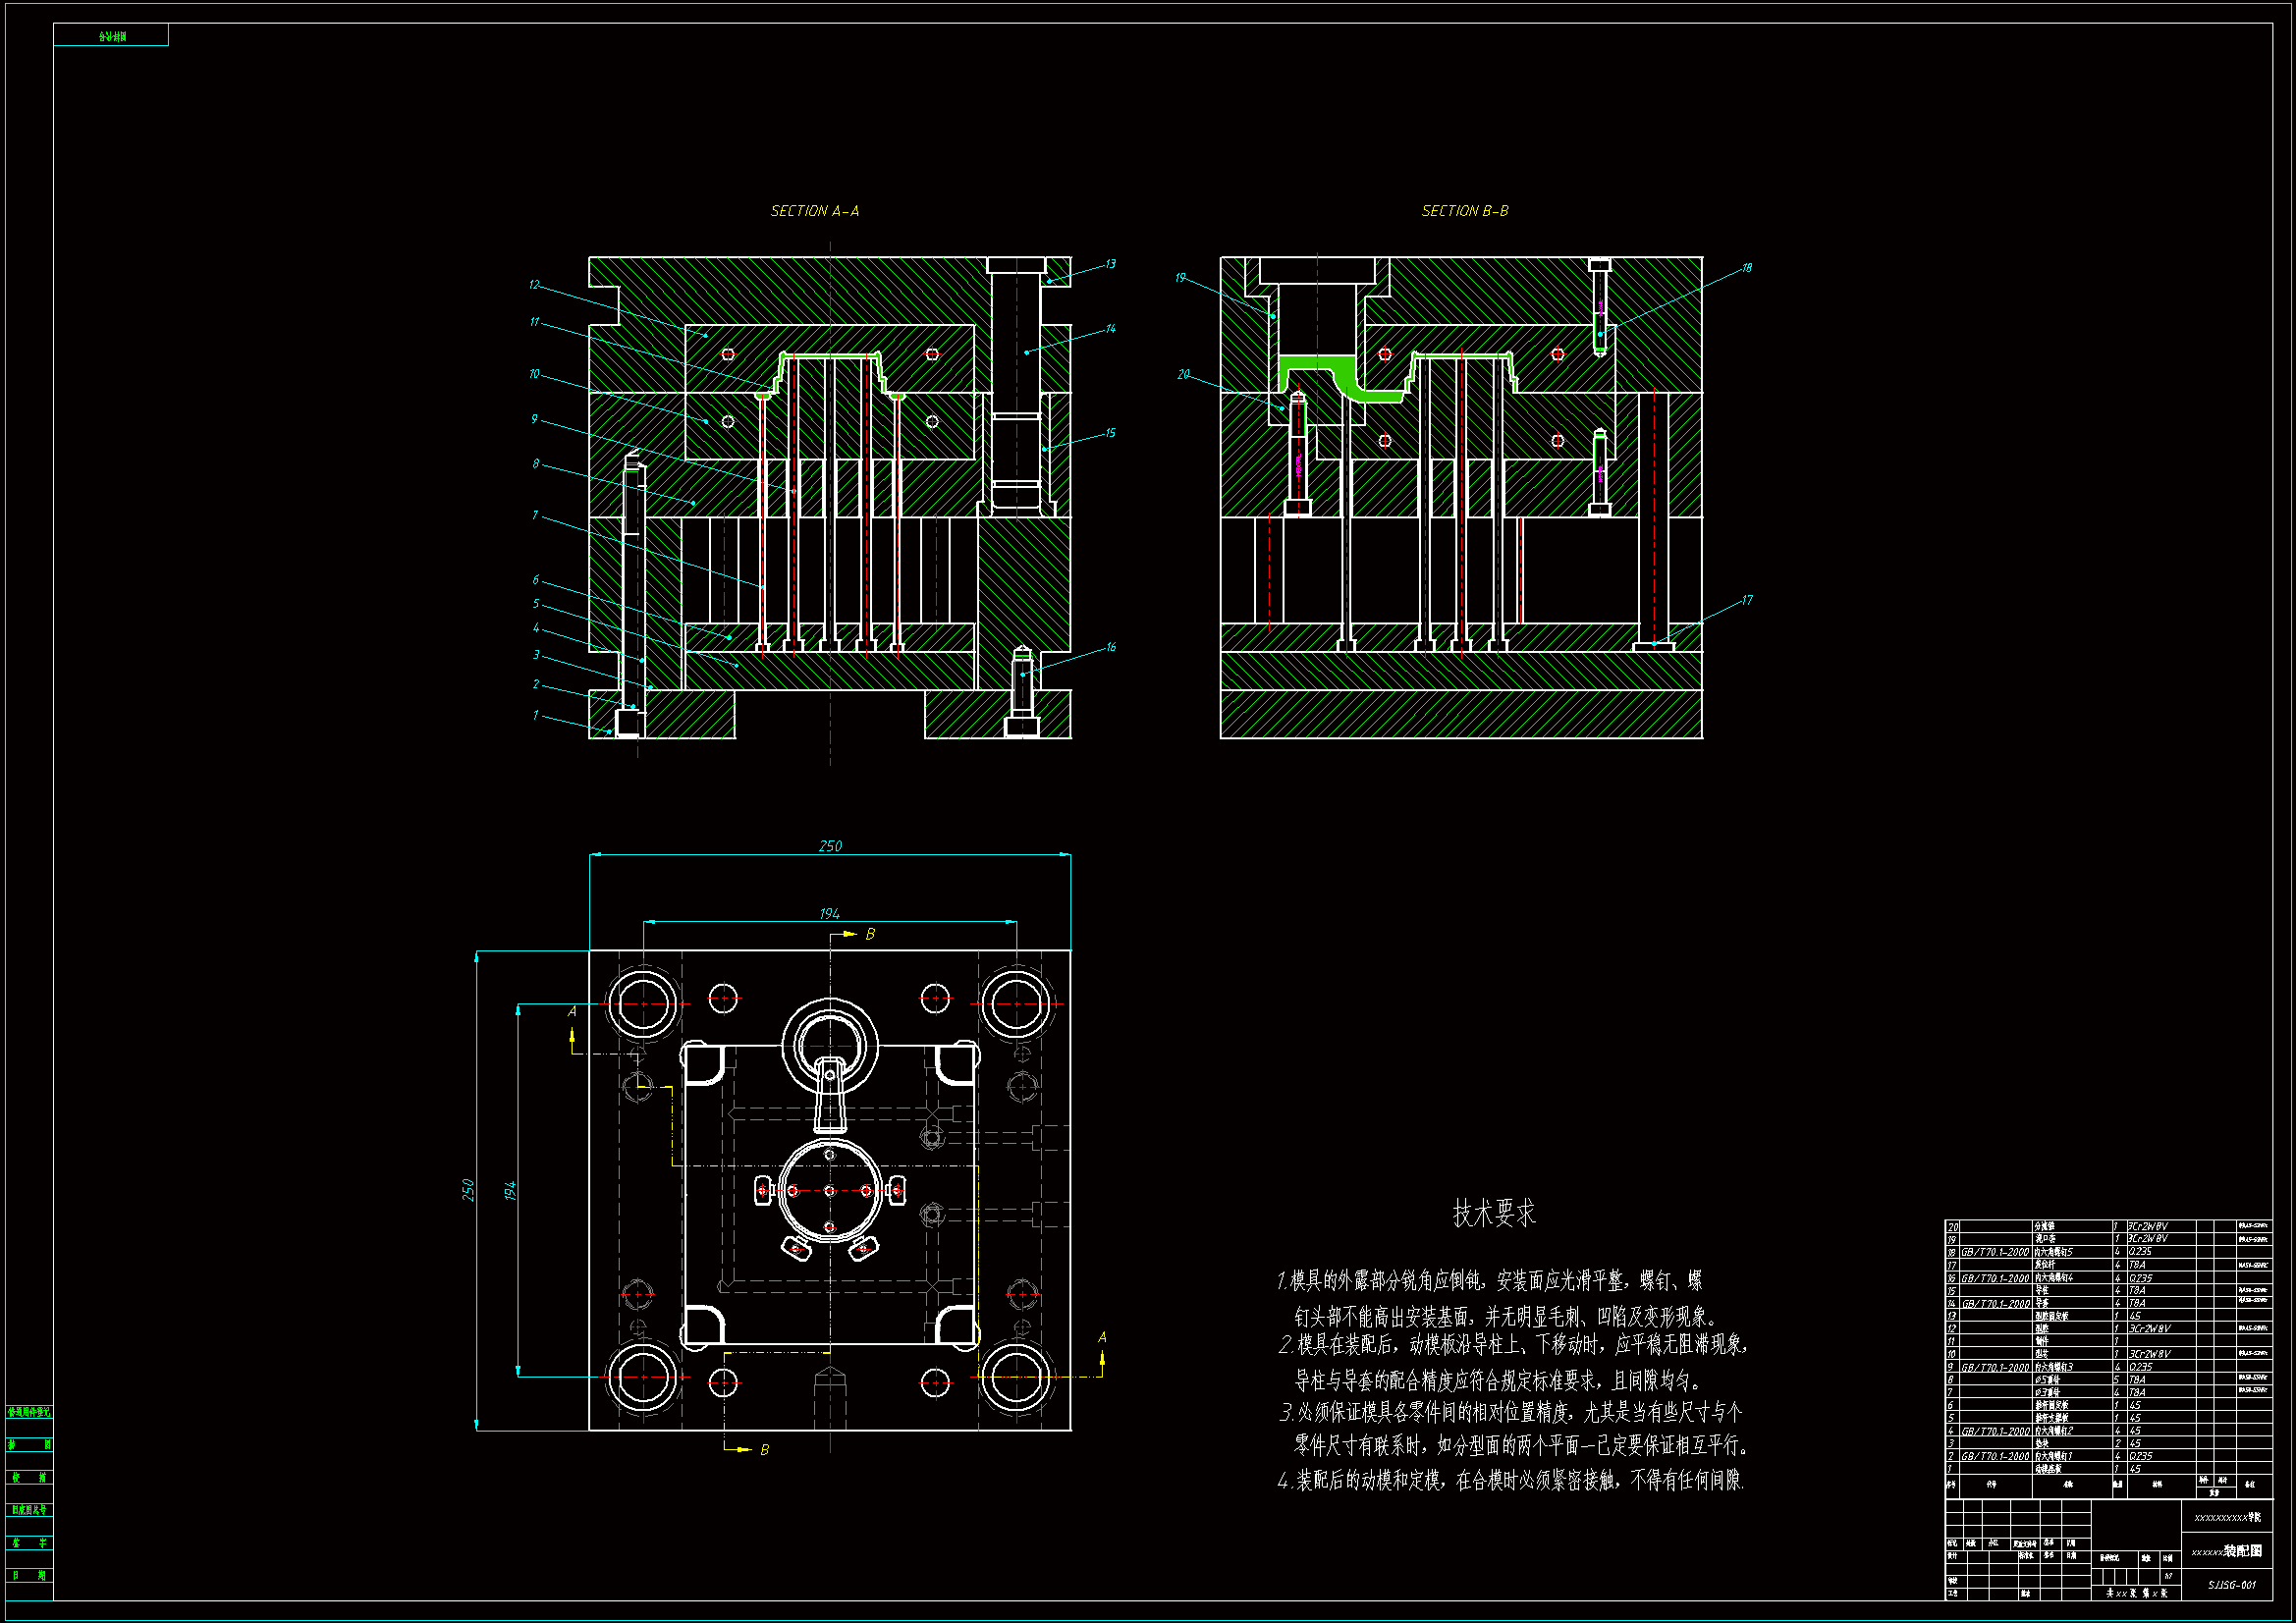Click the 3Cr2W8V material in row 20
The image size is (2296, 1623).
pos(2148,1226)
